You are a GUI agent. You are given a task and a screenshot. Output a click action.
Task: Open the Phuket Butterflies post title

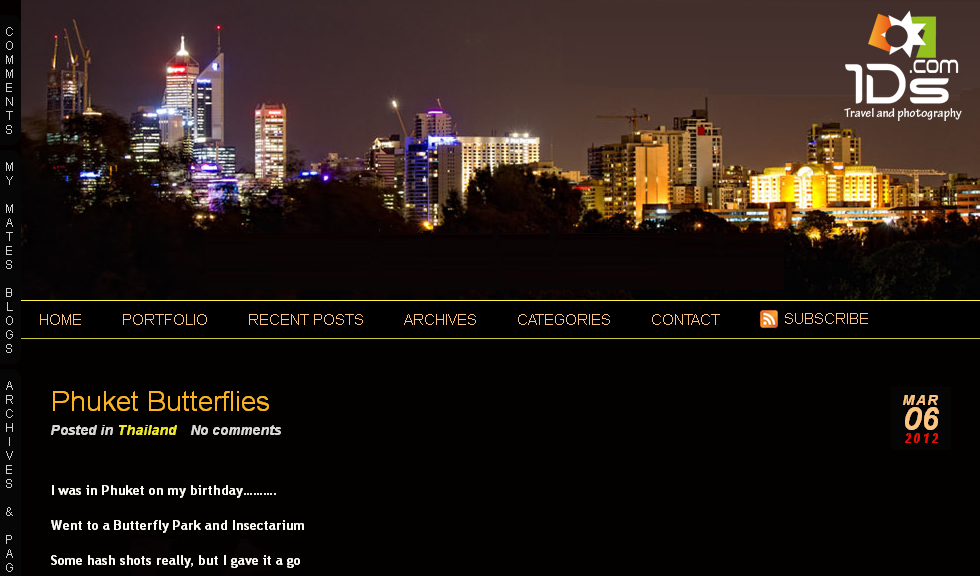[160, 401]
